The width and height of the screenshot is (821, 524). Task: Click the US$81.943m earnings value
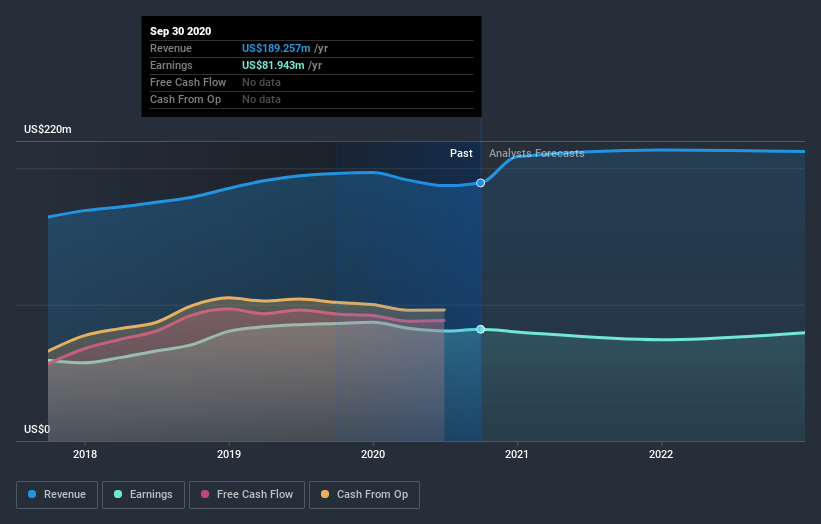coord(273,65)
